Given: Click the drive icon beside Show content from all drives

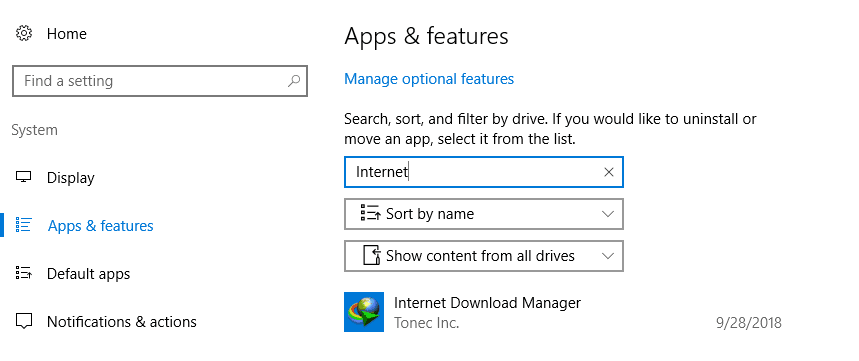Looking at the screenshot, I should [x=372, y=255].
